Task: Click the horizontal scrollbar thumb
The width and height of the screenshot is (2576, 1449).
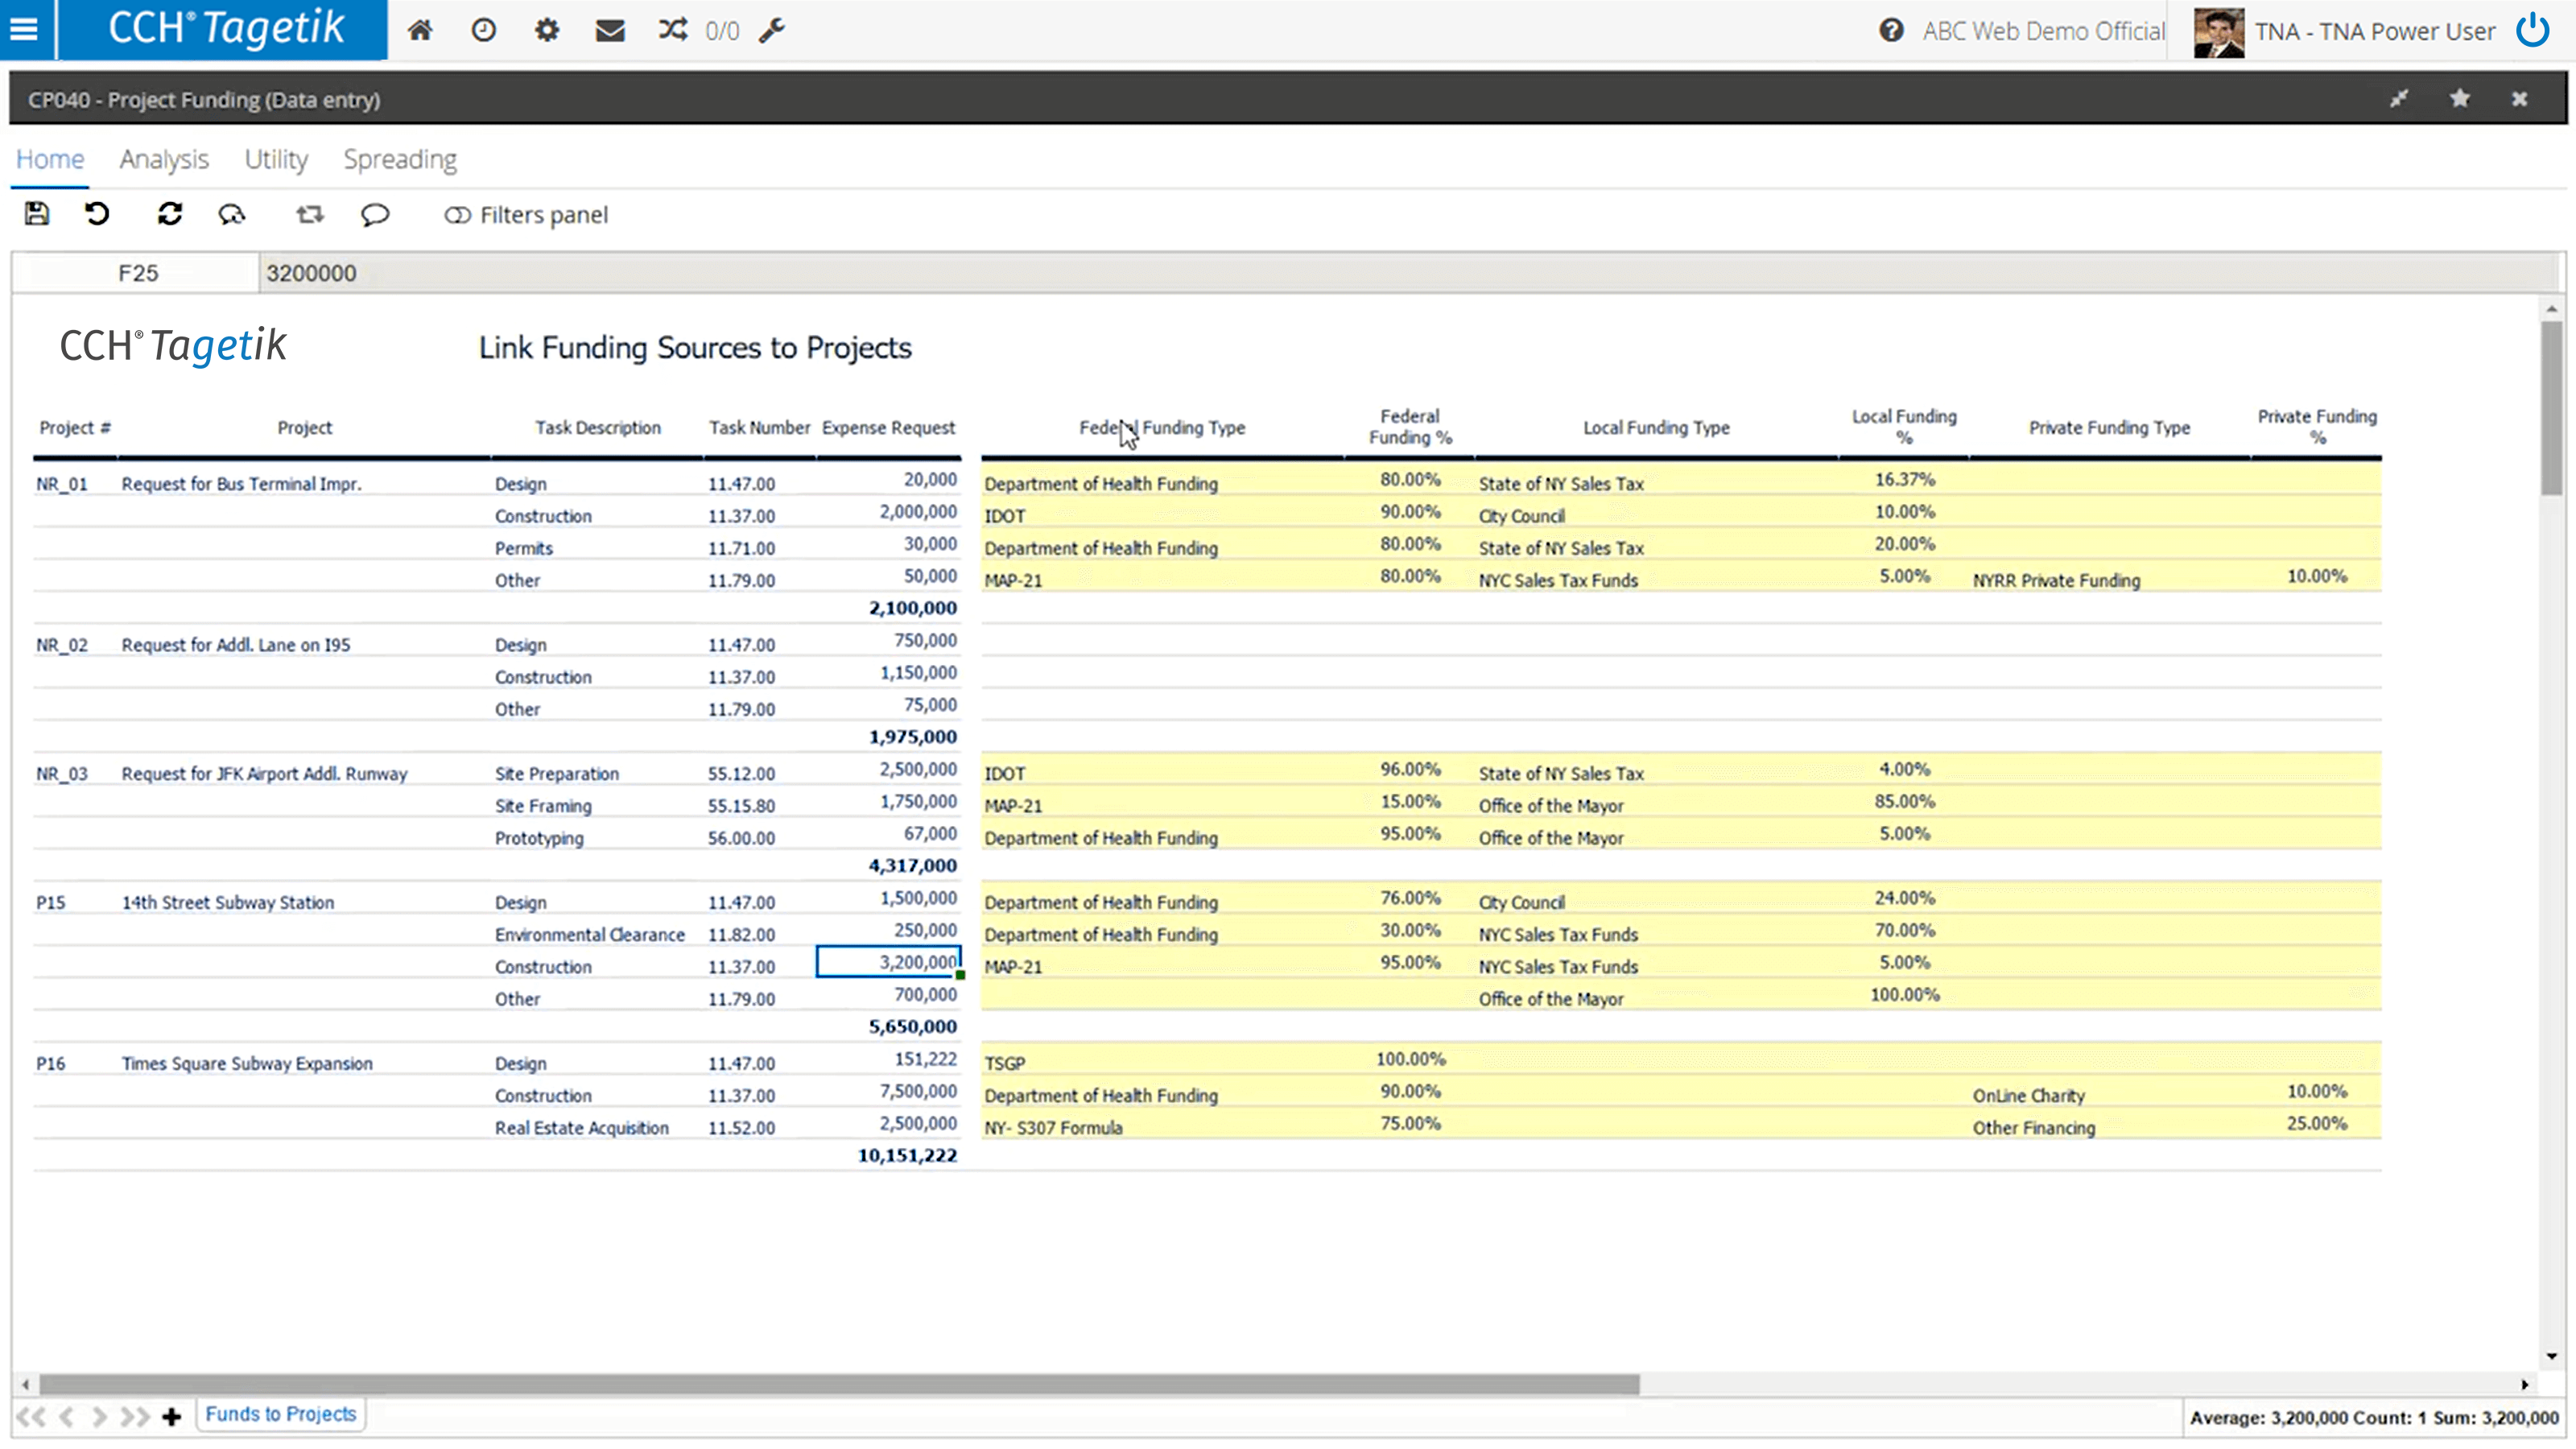Action: click(838, 1384)
